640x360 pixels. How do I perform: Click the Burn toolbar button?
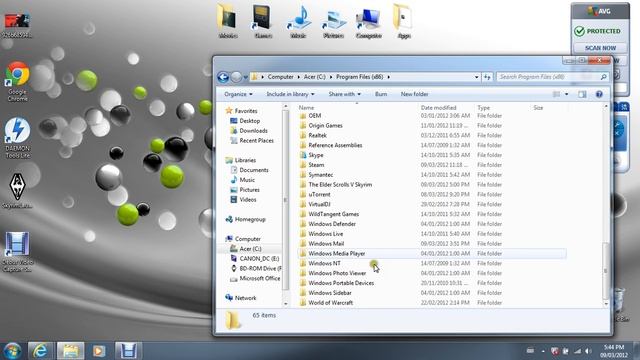[x=381, y=94]
